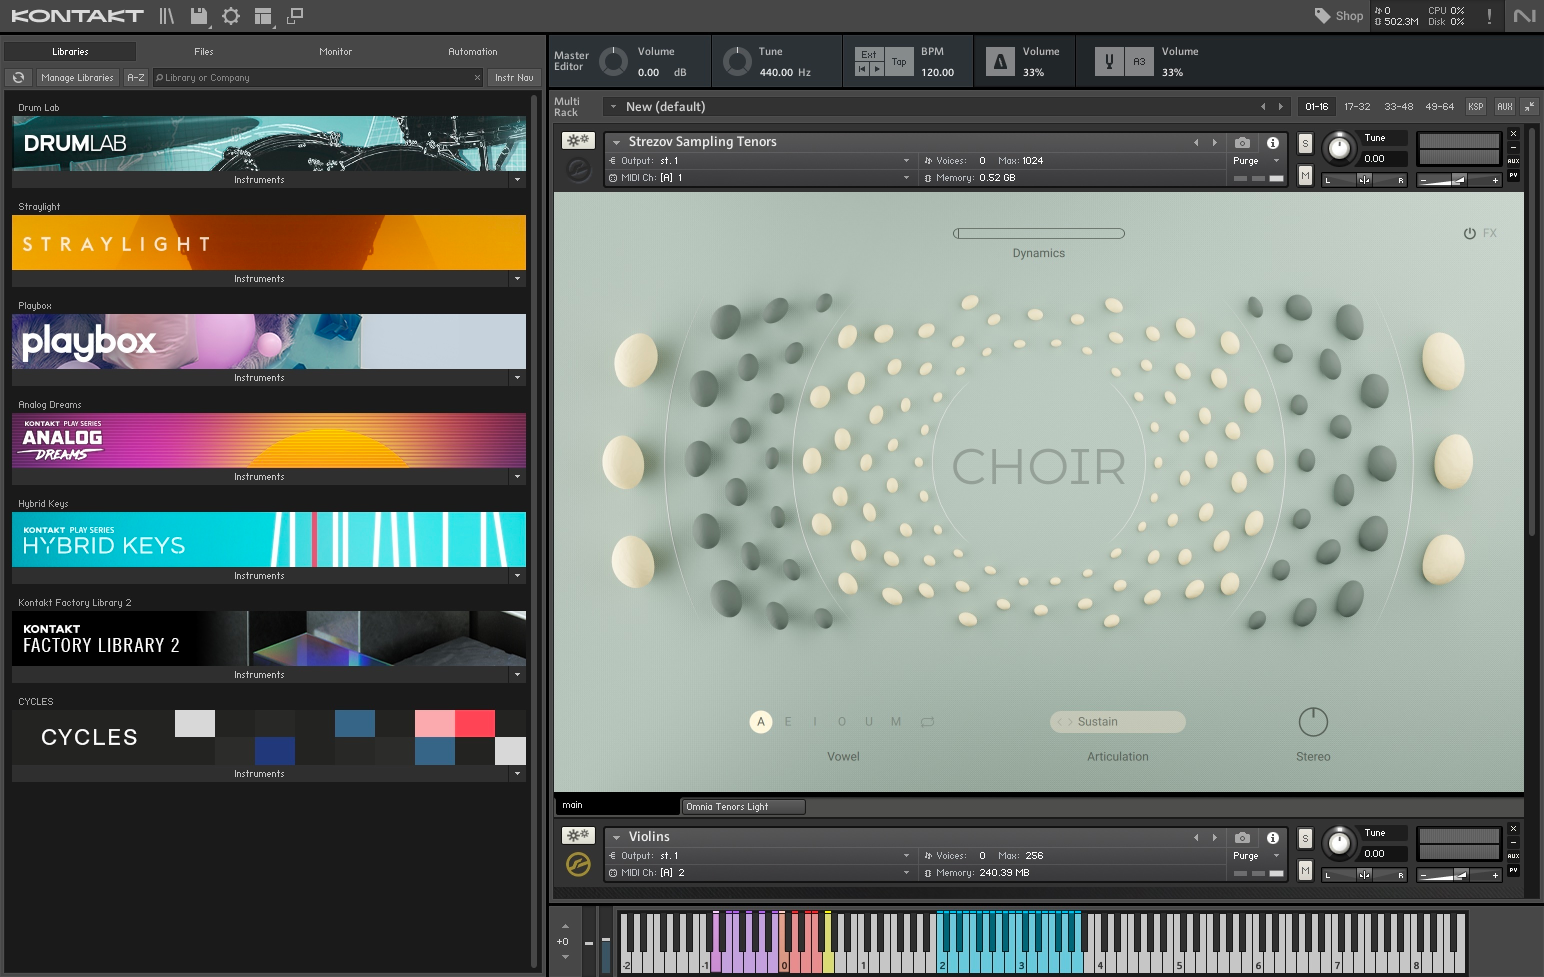Open instrument info via the i icon
The height and width of the screenshot is (977, 1544).
(1272, 143)
